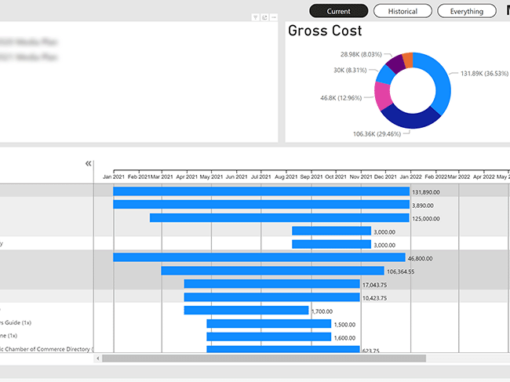
Task: Click the Jul 2021 timeline header
Action: click(x=261, y=177)
